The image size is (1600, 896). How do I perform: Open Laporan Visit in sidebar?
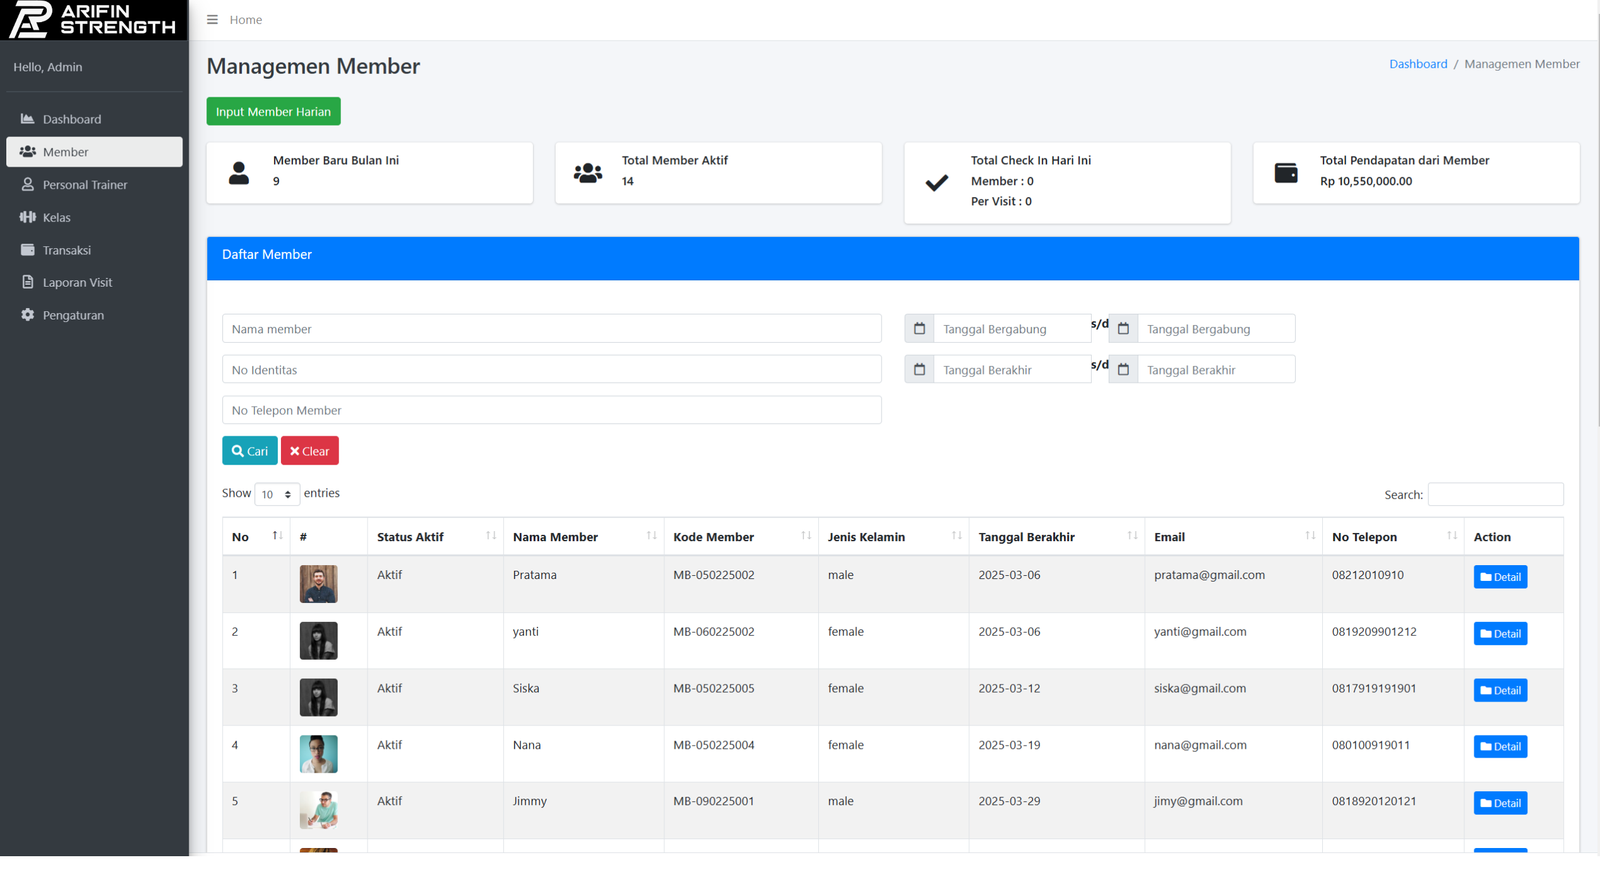(94, 283)
